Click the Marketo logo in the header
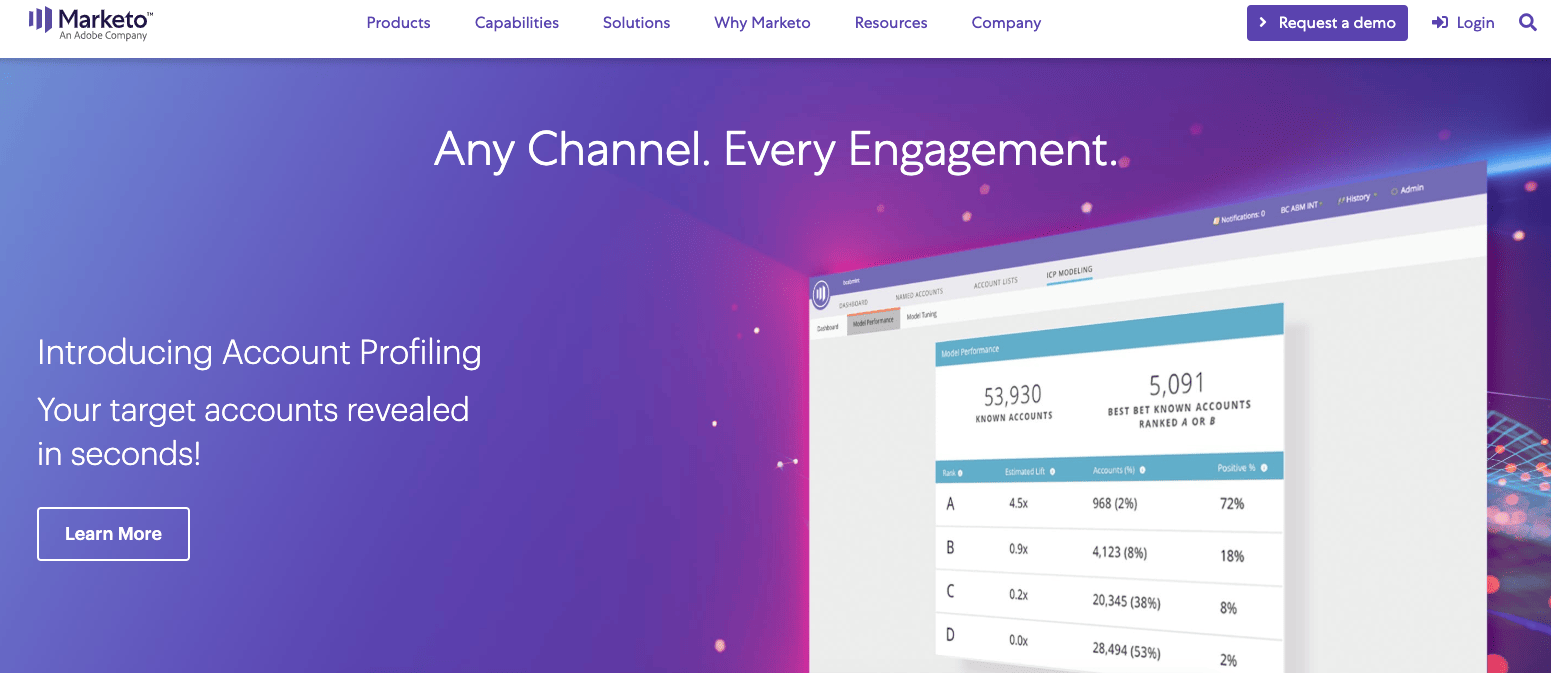 pyautogui.click(x=90, y=23)
